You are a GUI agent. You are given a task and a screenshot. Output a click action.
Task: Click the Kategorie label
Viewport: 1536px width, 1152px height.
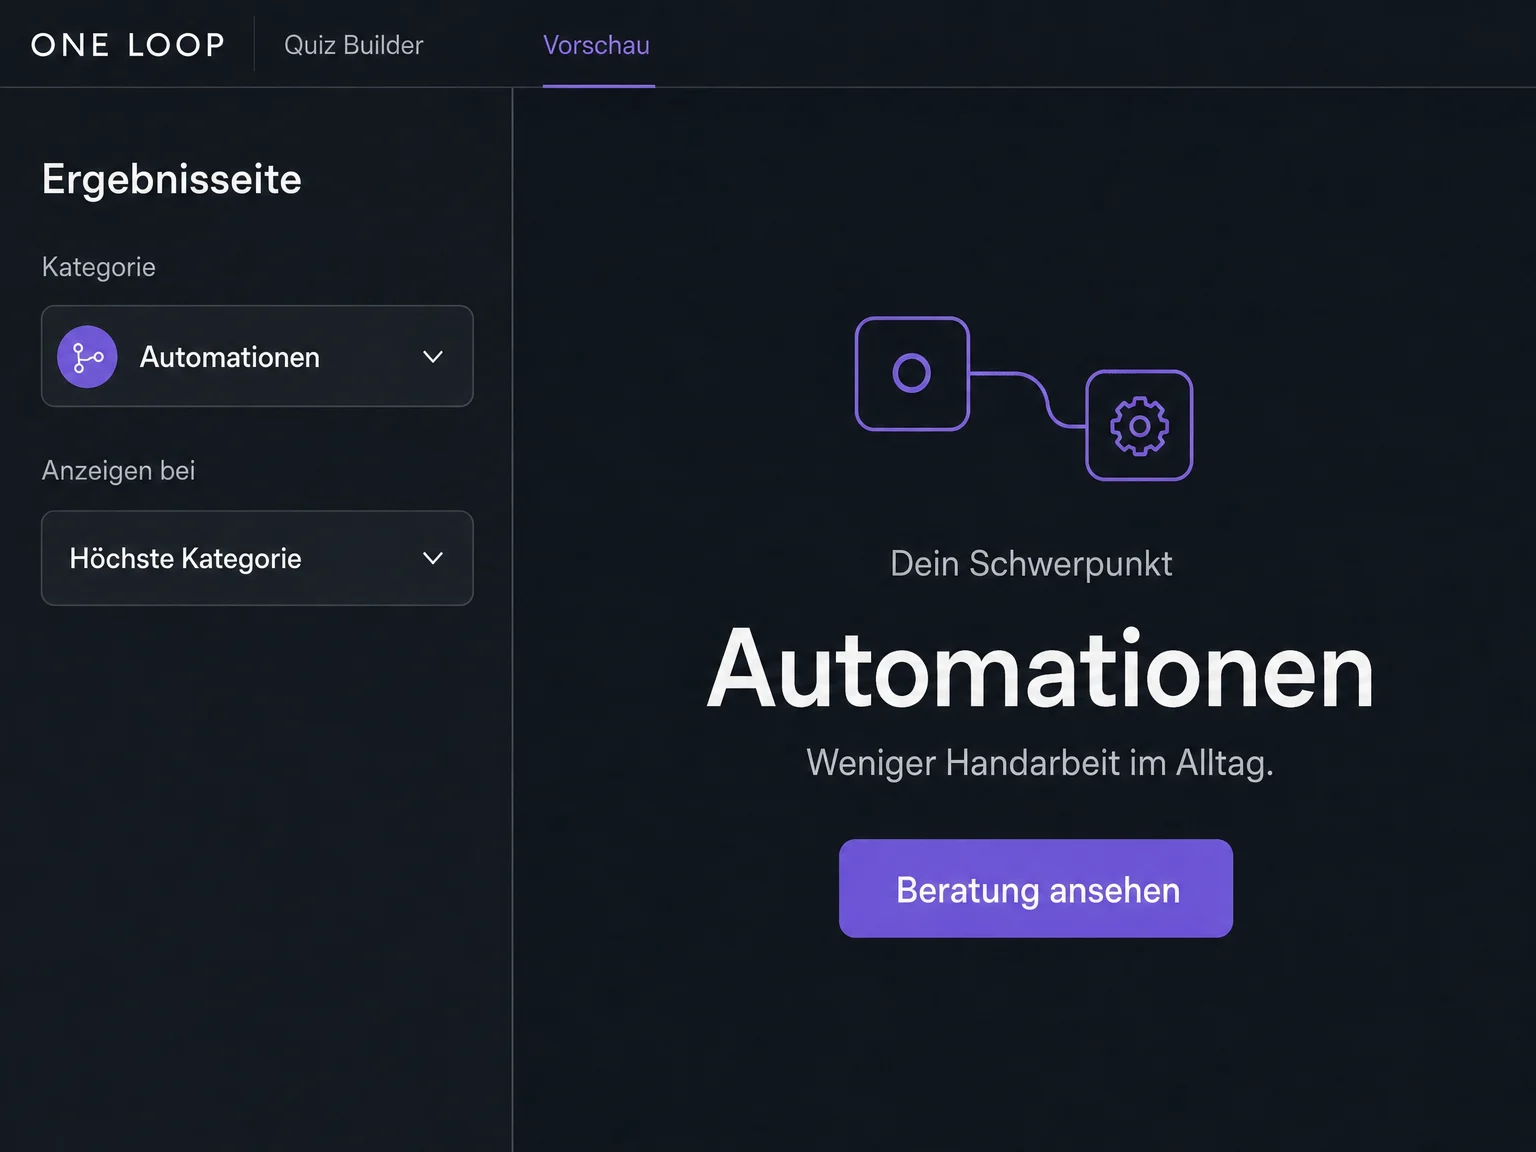click(x=99, y=267)
